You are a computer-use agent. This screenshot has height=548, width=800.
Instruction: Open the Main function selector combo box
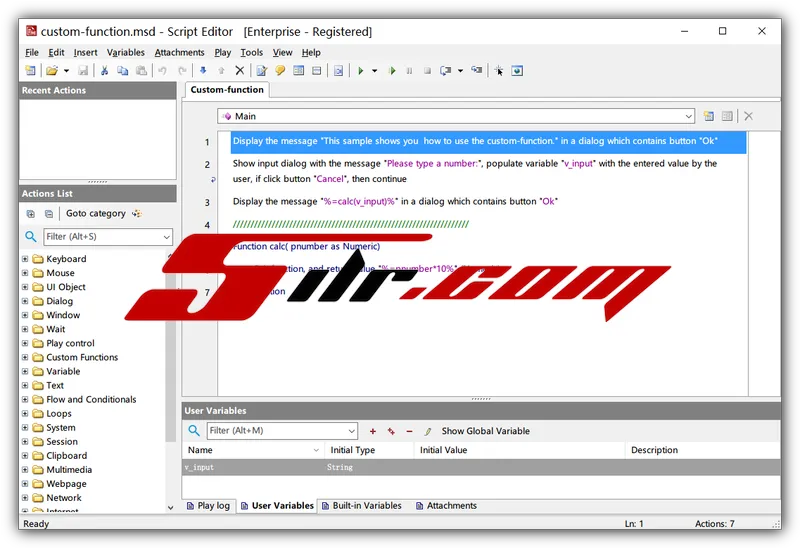pos(456,116)
